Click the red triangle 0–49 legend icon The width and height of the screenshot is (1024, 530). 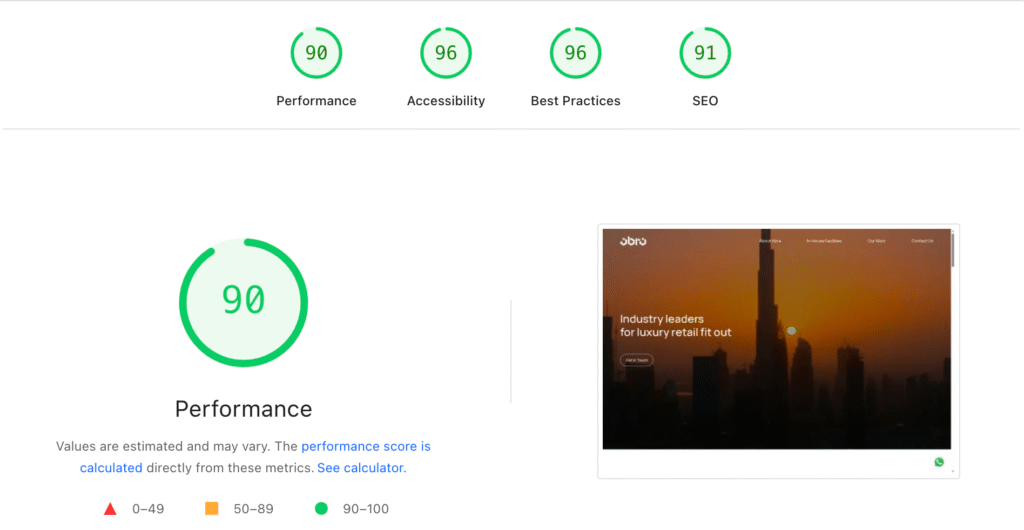click(x=110, y=509)
